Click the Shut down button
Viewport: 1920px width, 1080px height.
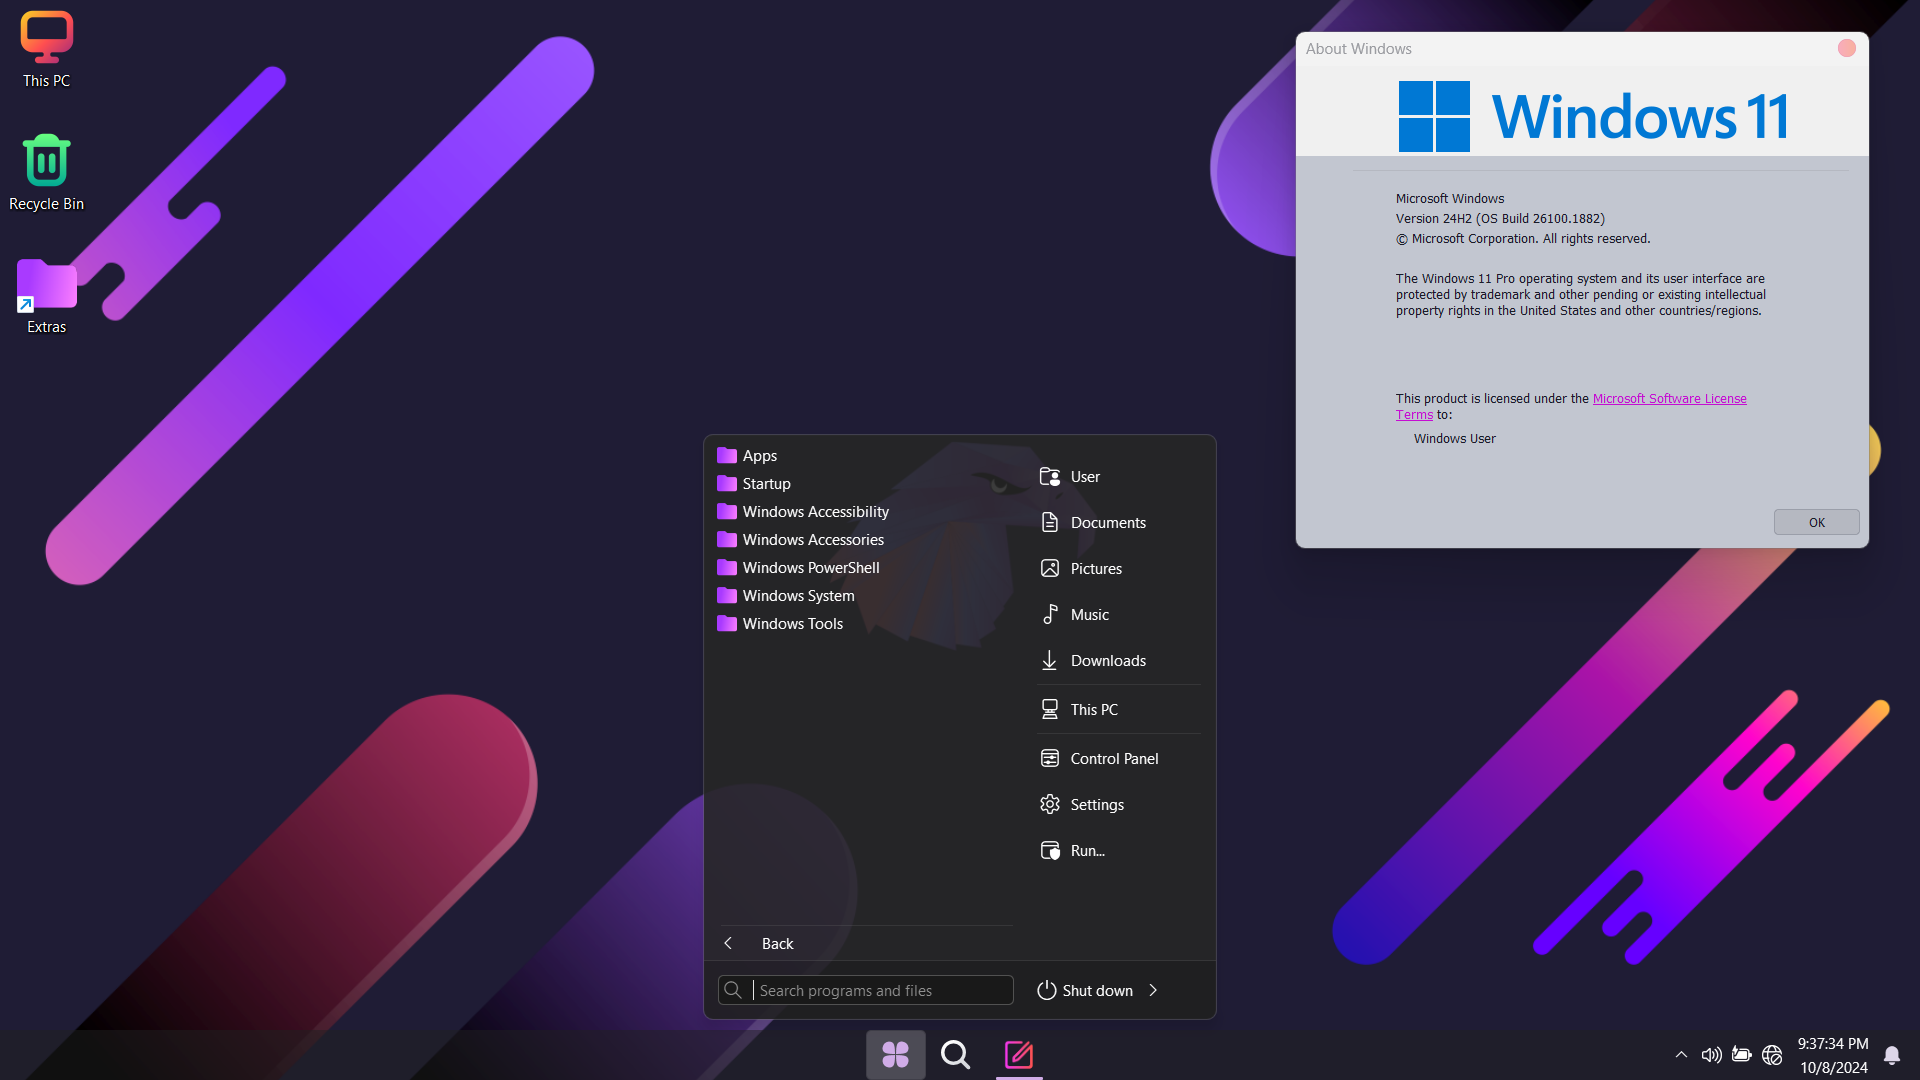point(1085,990)
